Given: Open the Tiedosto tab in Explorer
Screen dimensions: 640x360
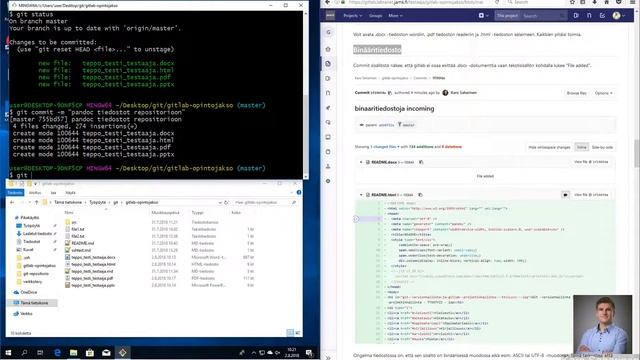Looking at the screenshot, I should [x=15, y=193].
